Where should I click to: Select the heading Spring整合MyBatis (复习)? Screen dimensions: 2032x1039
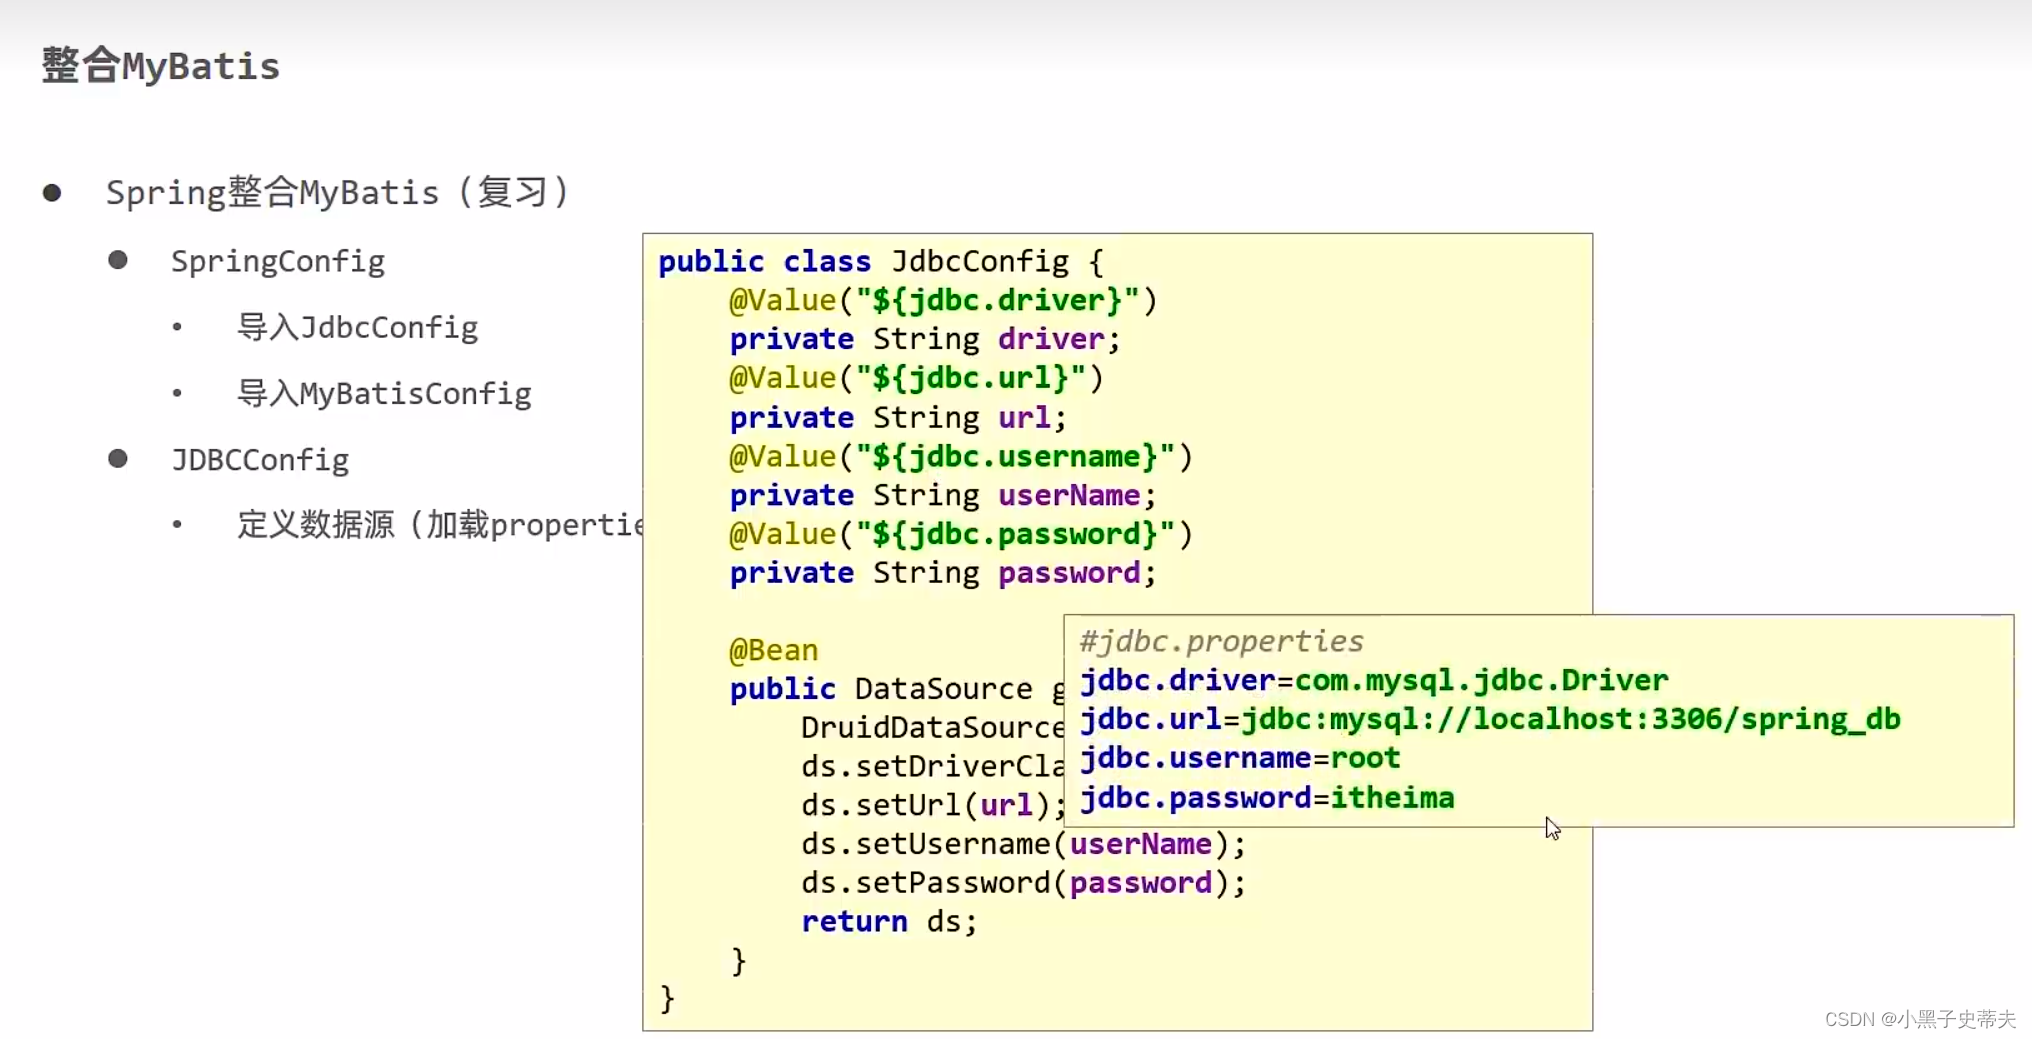(x=338, y=191)
